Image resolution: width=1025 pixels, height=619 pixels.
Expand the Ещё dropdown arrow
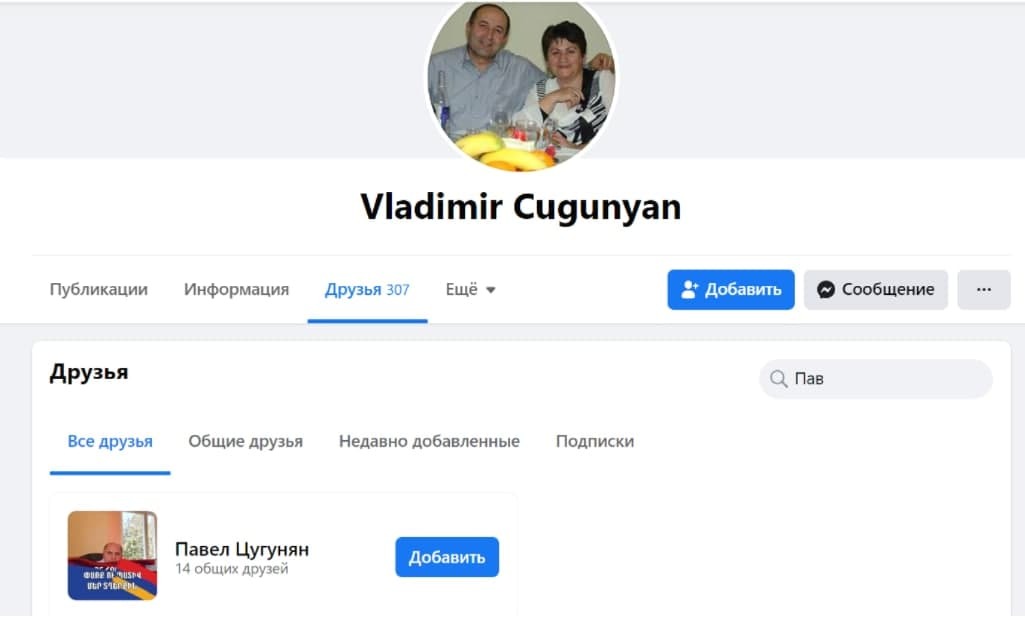(490, 290)
